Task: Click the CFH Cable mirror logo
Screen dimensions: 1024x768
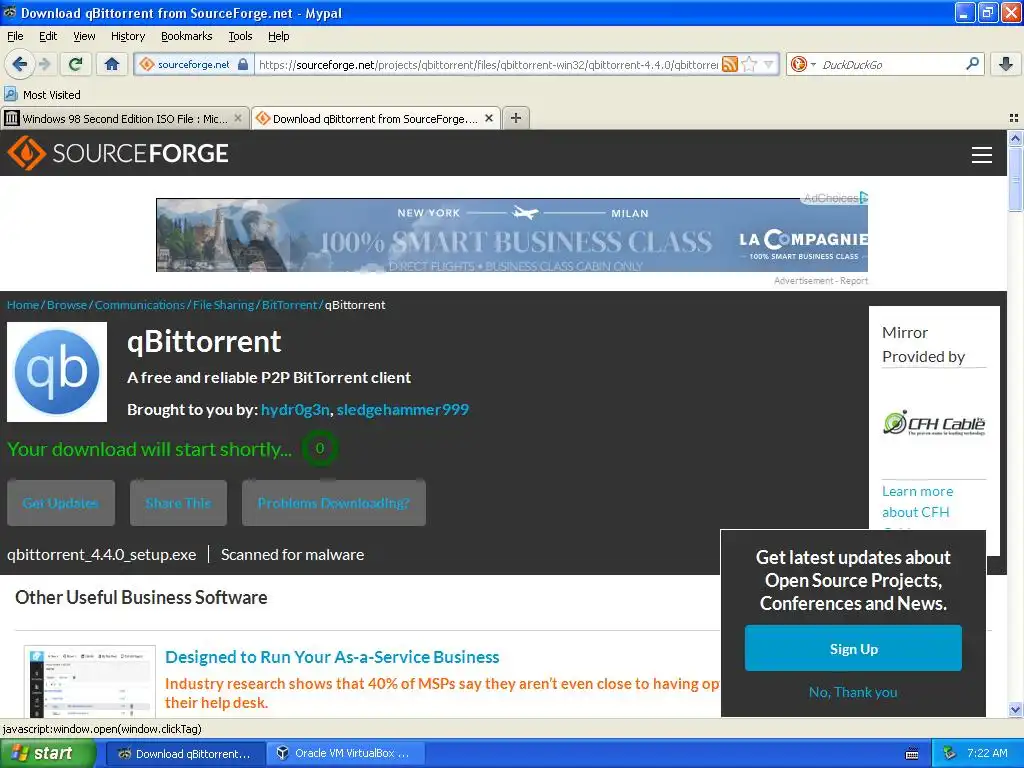Action: click(x=934, y=423)
